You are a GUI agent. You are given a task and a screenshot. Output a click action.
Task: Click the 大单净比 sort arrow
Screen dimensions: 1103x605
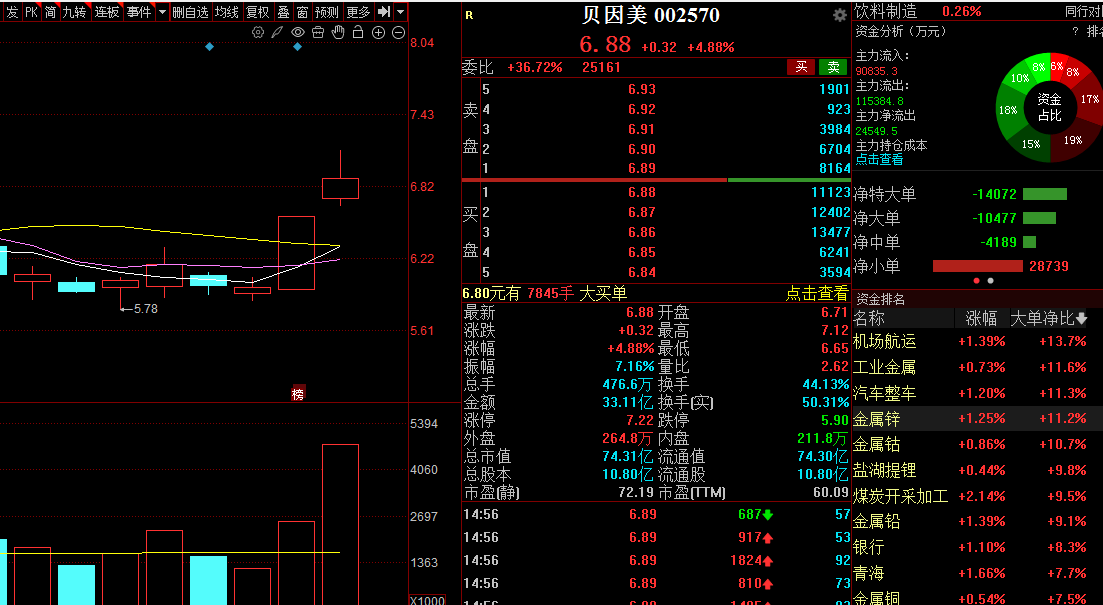[x=1081, y=318]
